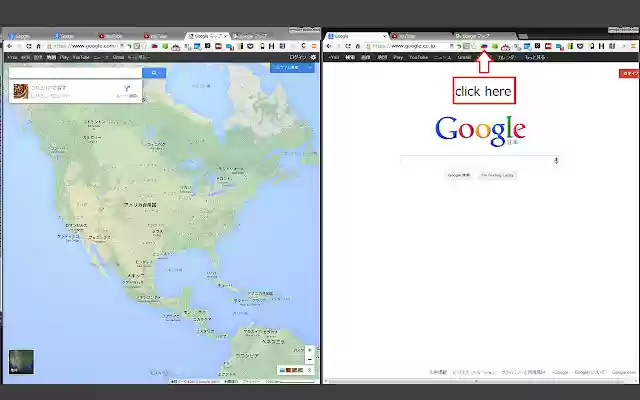Expand the blue dropdown arrow in Maps

310,67
